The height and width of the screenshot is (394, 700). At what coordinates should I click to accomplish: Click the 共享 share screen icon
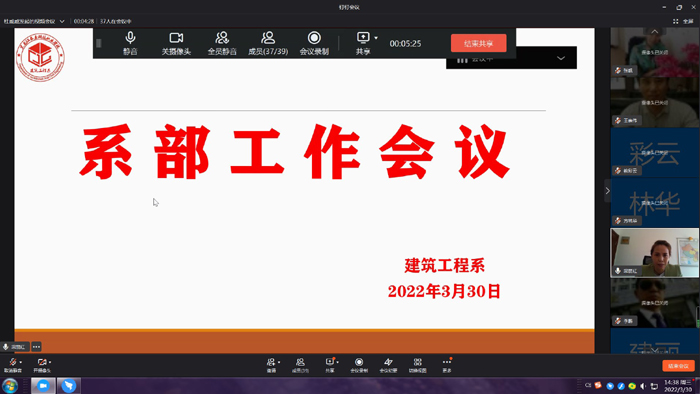pos(363,38)
